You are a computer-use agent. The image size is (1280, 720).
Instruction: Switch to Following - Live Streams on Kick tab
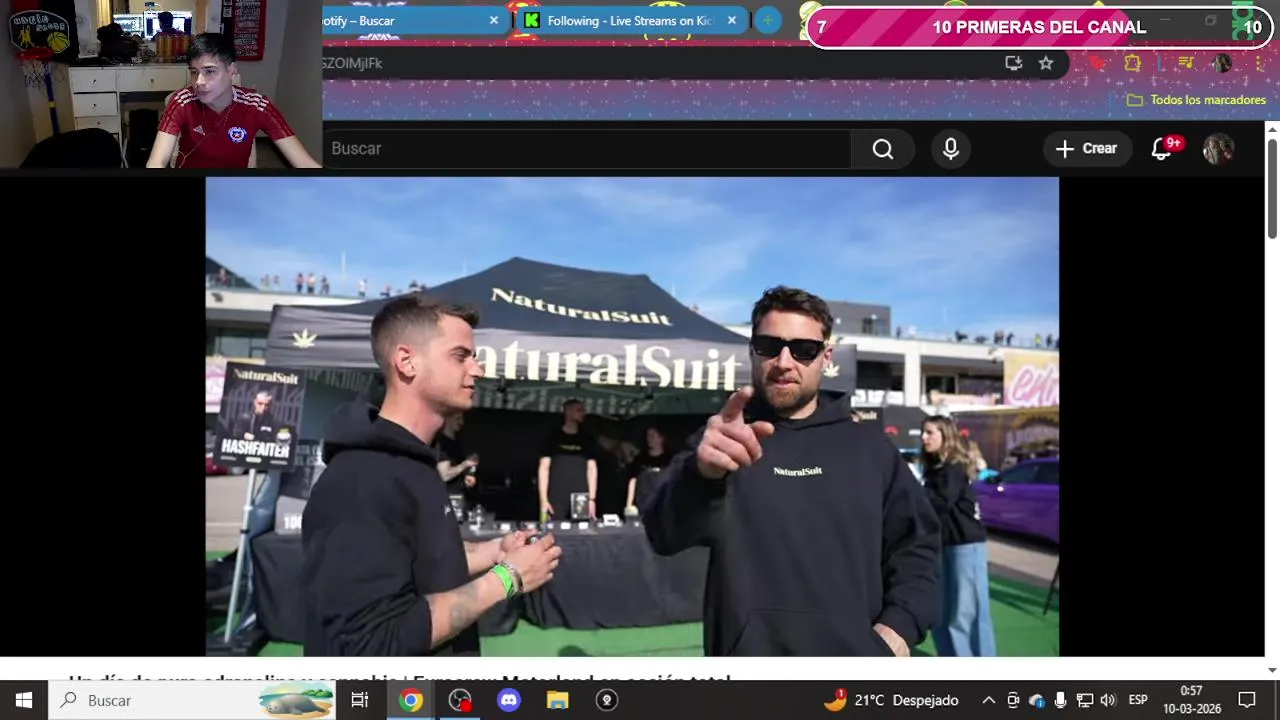tap(632, 20)
